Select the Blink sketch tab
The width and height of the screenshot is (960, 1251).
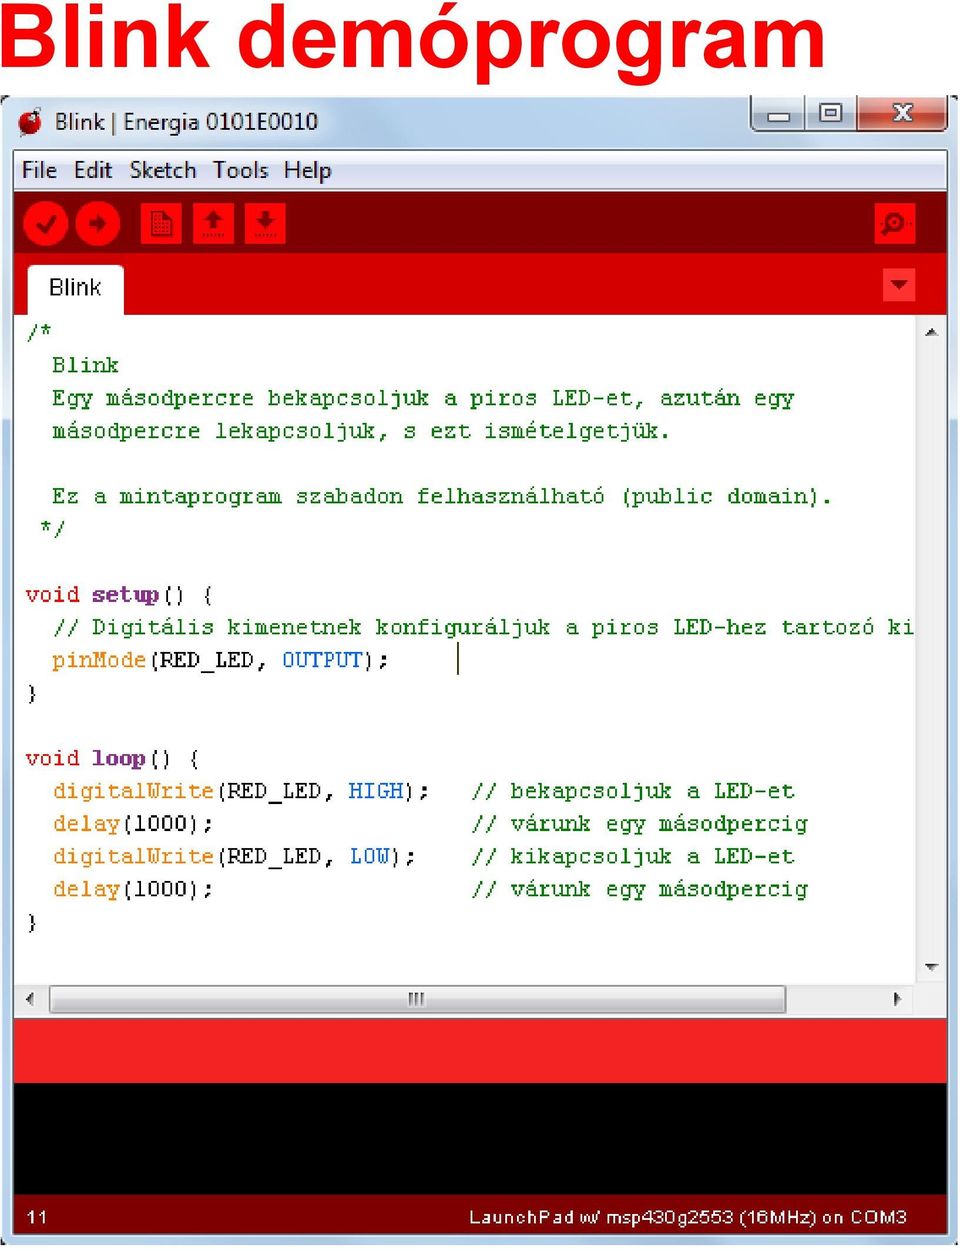[75, 288]
